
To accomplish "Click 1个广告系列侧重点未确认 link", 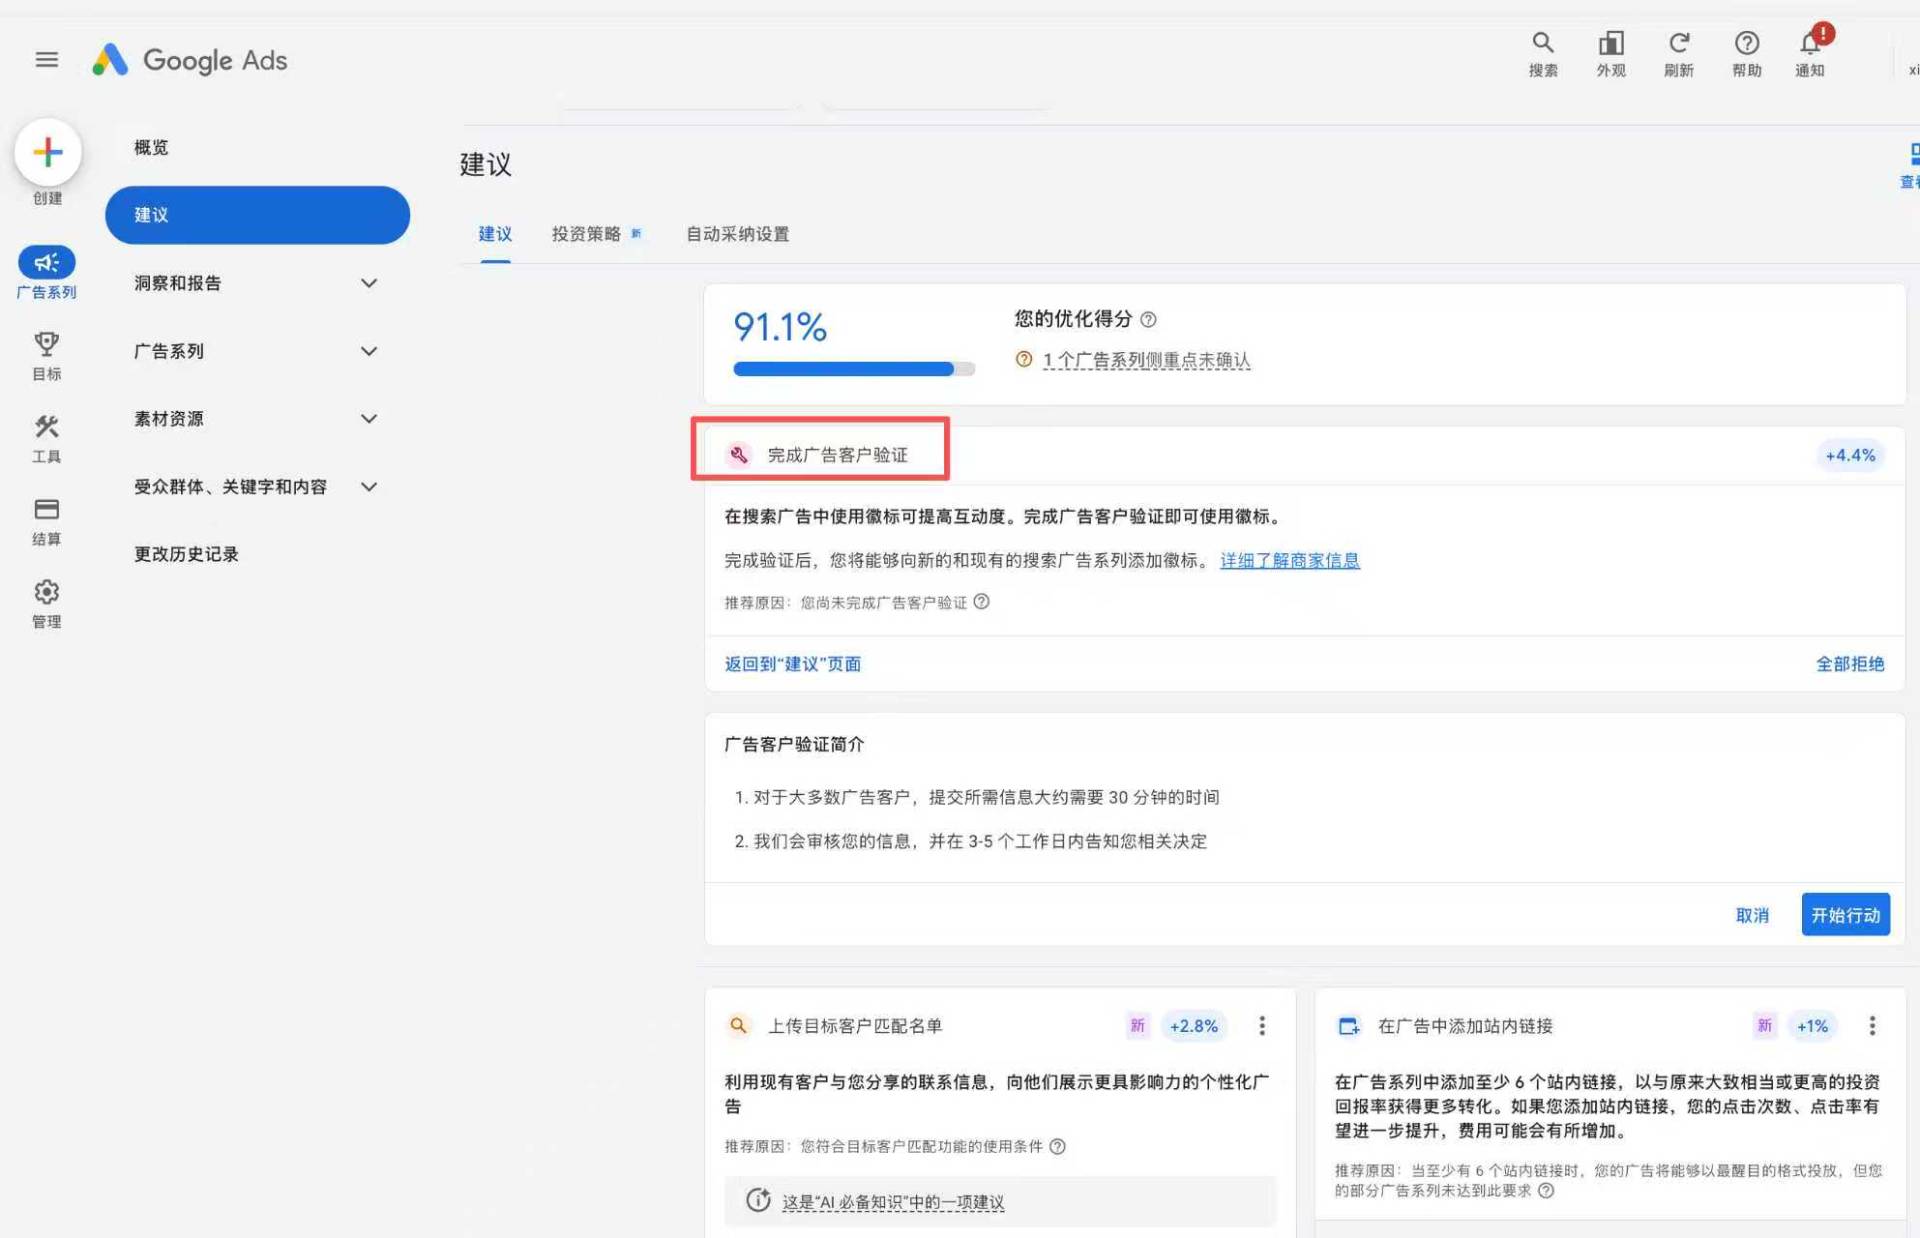I will [x=1146, y=360].
